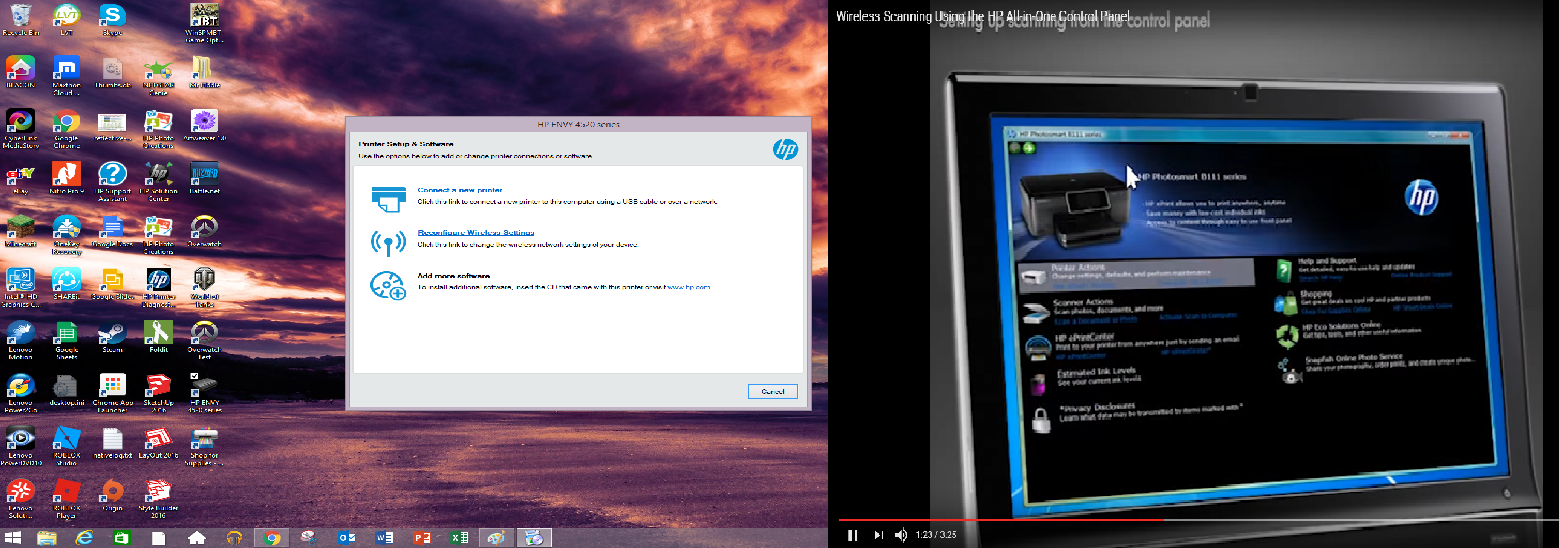Open the Steam desktop shortcut

[x=112, y=334]
